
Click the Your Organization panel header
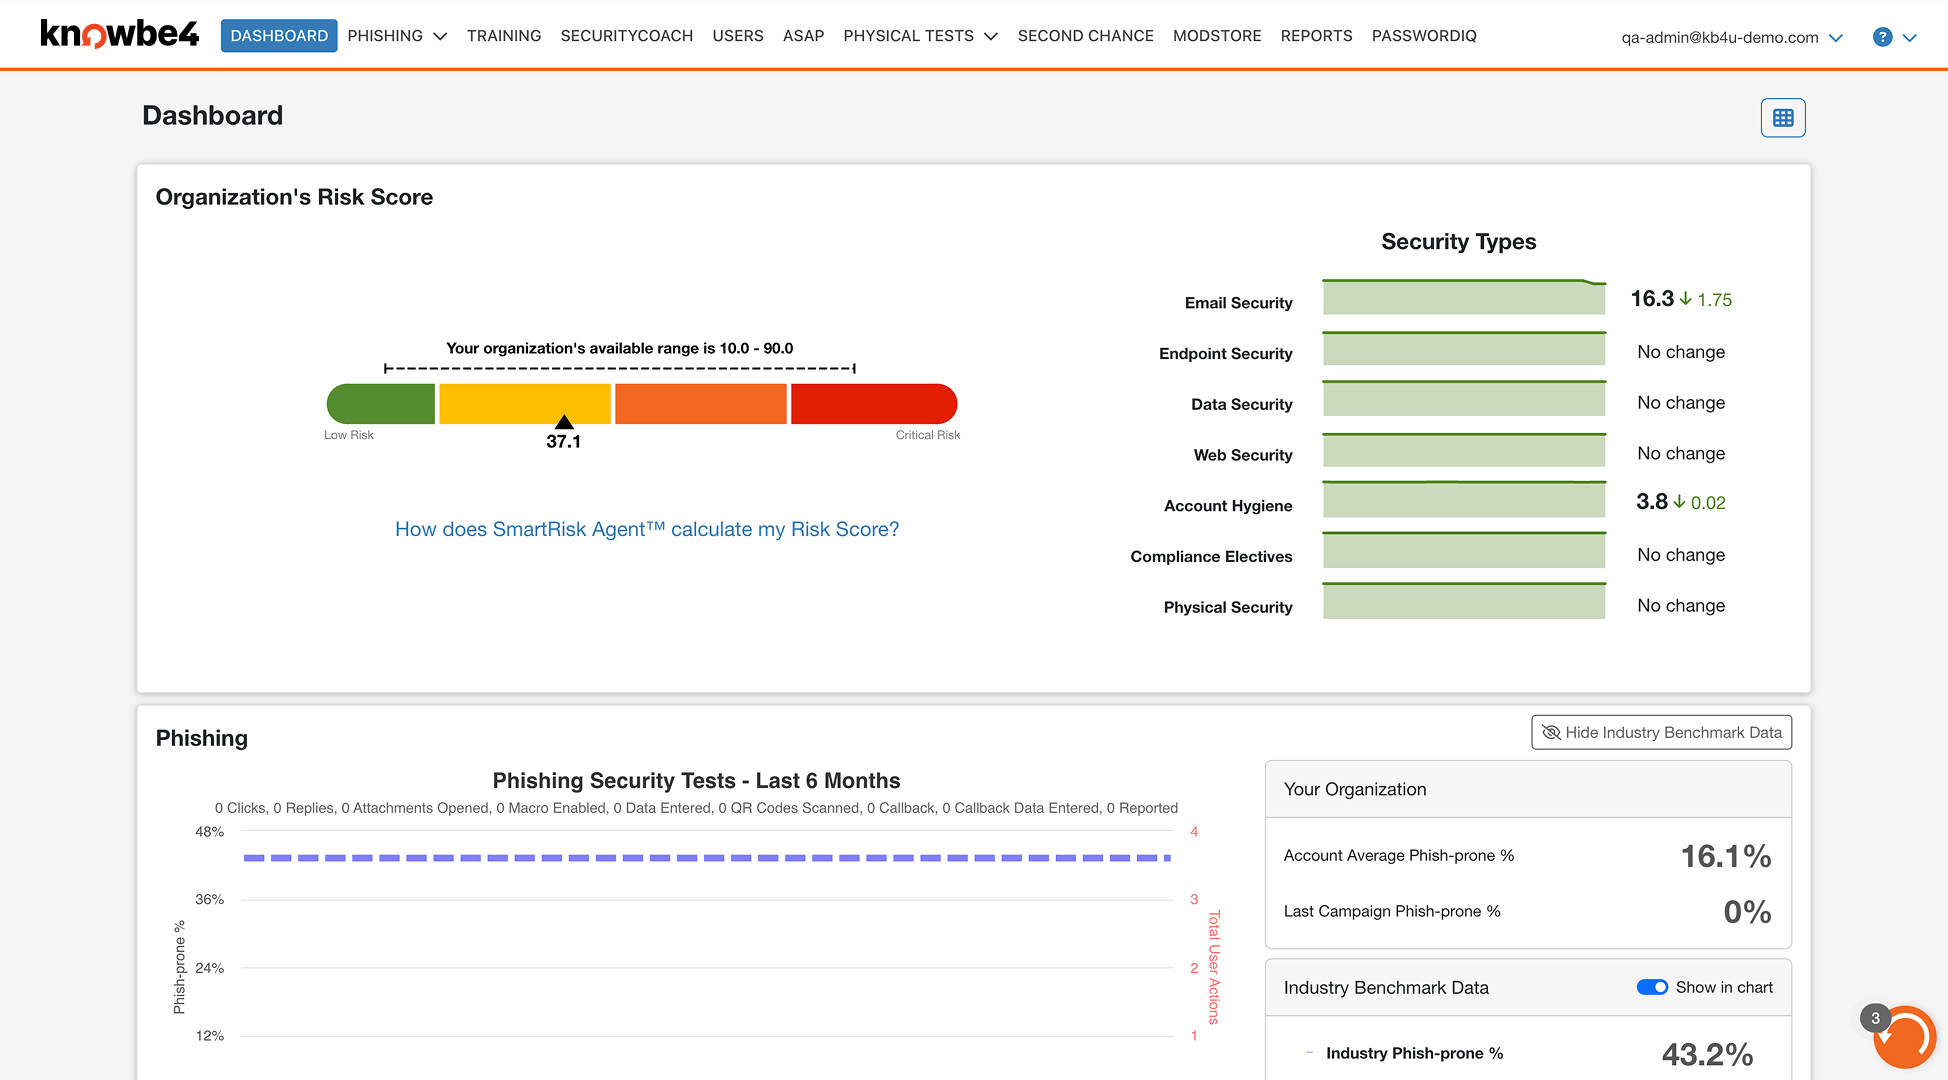(1528, 790)
